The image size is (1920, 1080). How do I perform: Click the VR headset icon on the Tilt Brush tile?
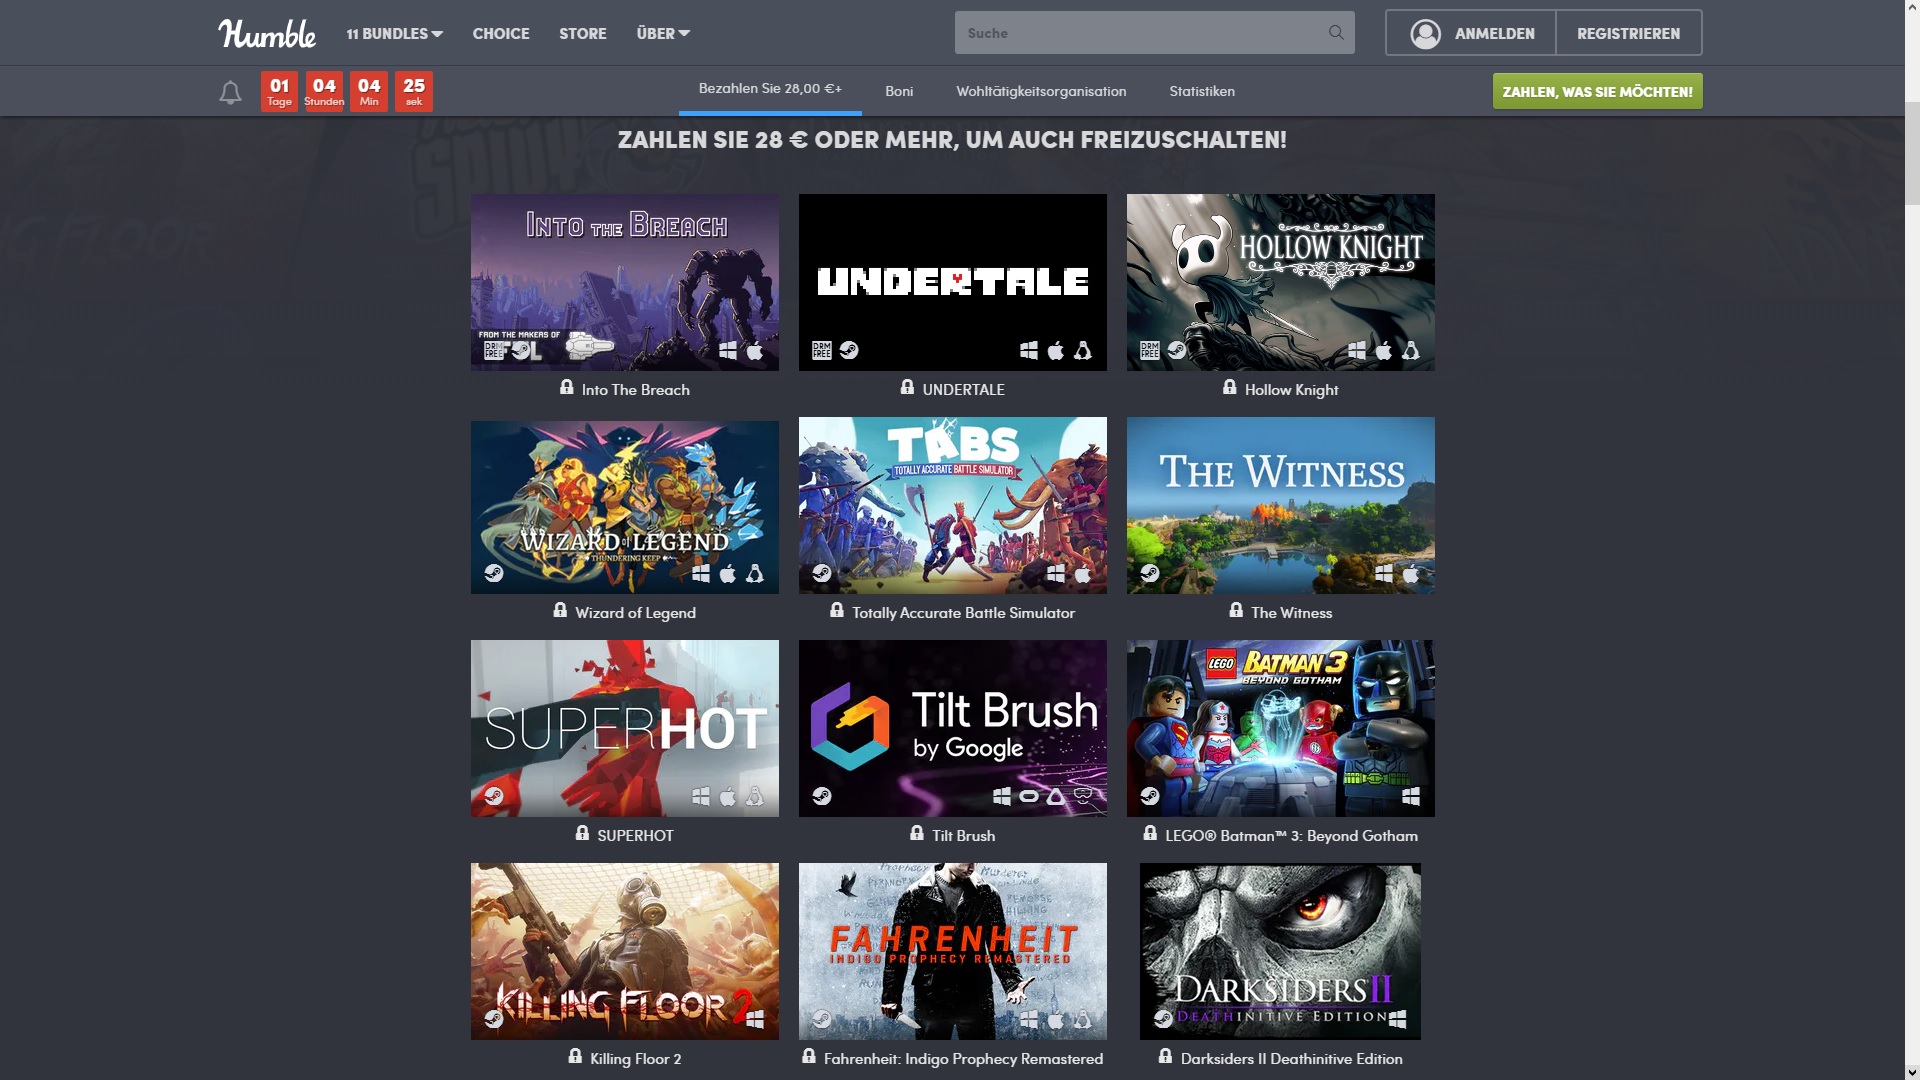point(1083,796)
